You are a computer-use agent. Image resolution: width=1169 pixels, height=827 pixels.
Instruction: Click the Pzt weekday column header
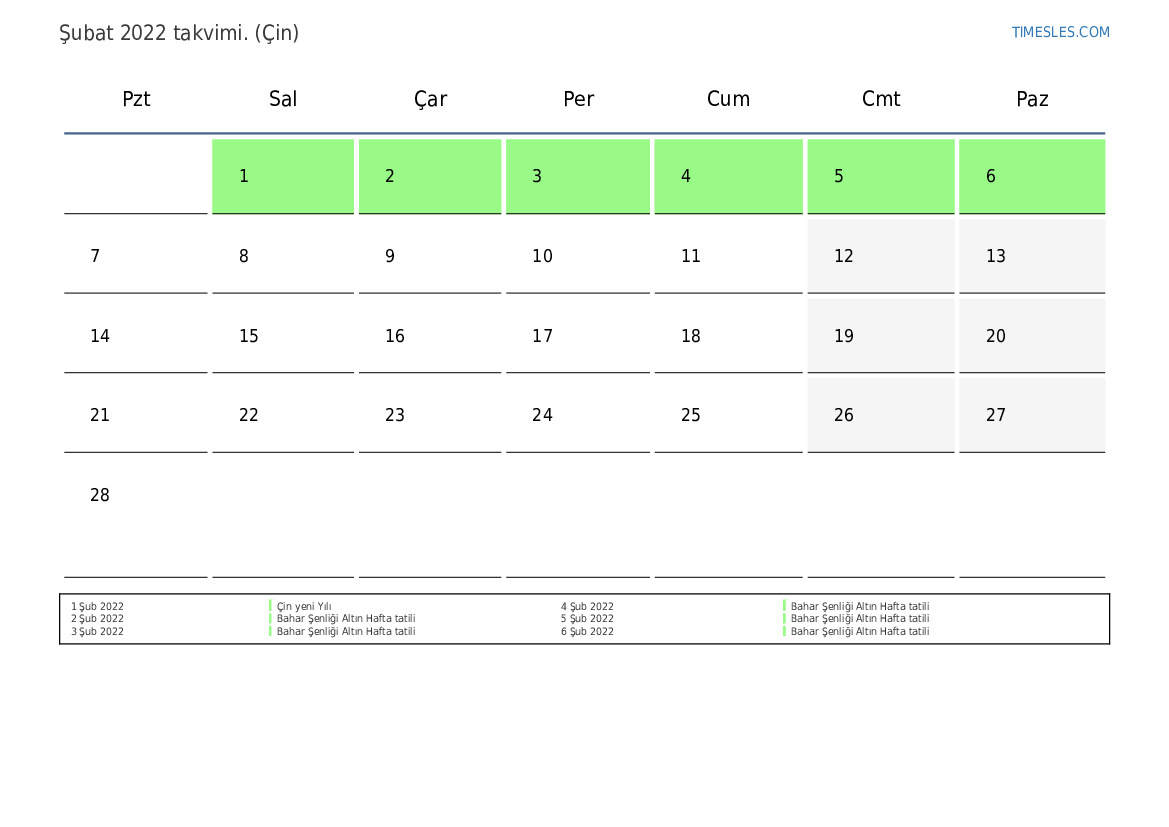pyautogui.click(x=136, y=99)
